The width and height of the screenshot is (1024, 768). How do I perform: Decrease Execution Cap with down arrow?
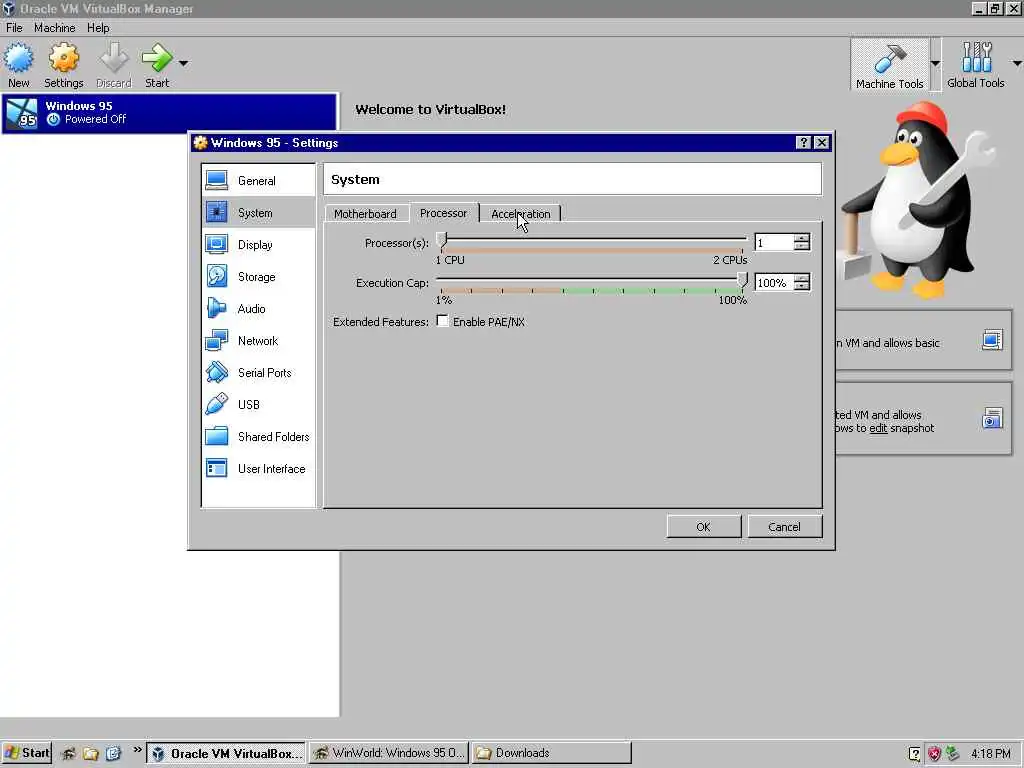[x=802, y=286]
